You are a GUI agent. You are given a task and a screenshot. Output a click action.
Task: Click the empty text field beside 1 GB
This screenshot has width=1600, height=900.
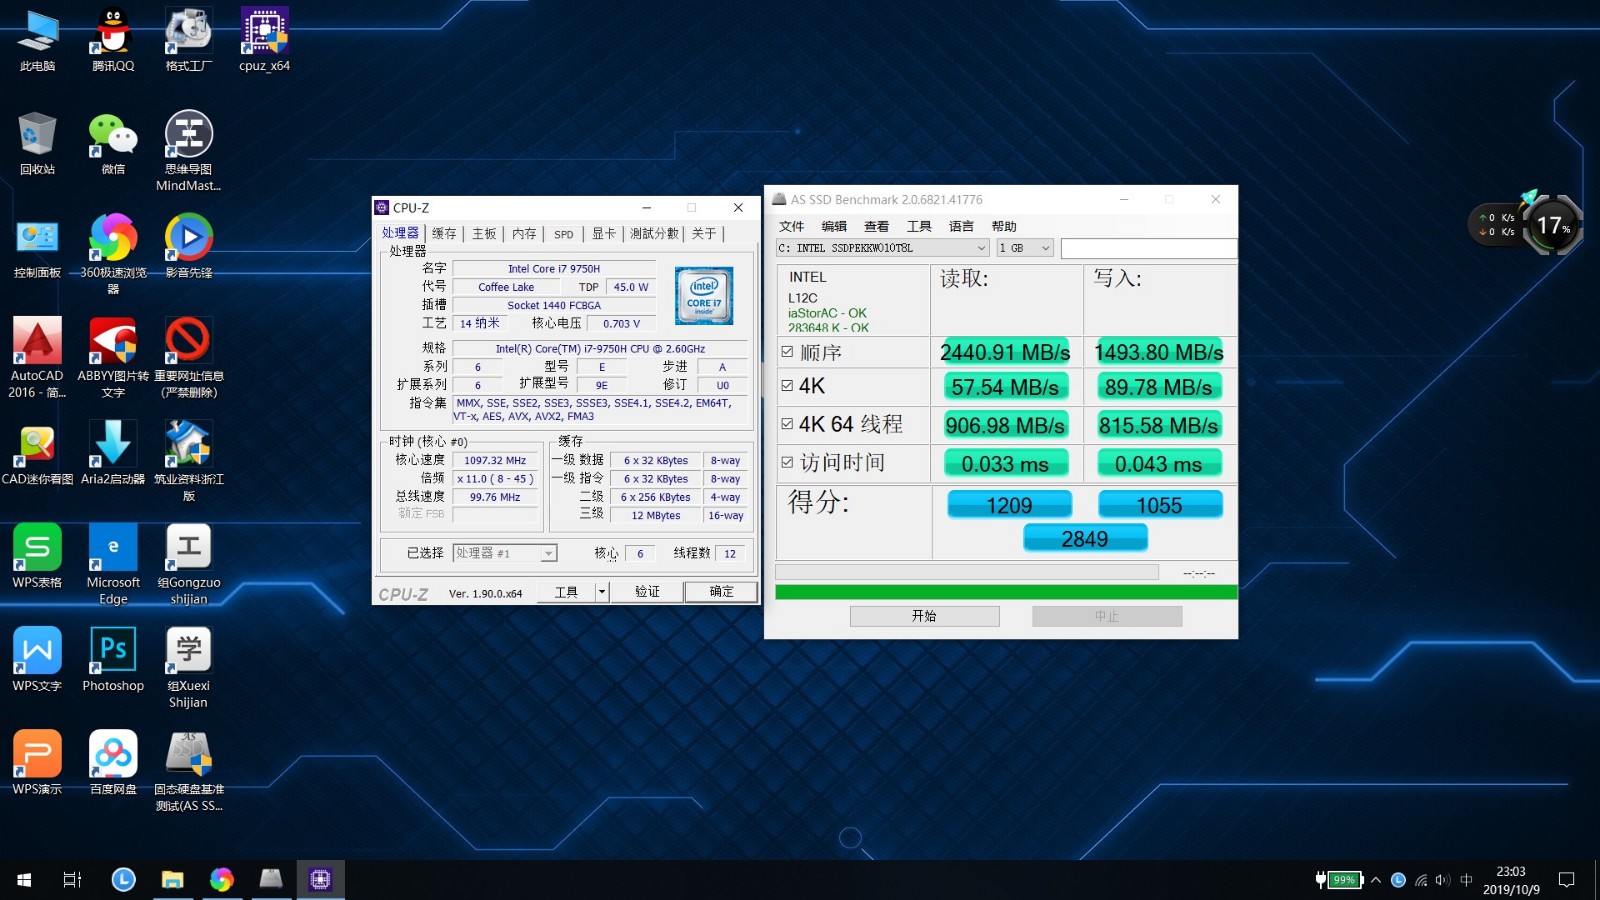click(x=1149, y=248)
